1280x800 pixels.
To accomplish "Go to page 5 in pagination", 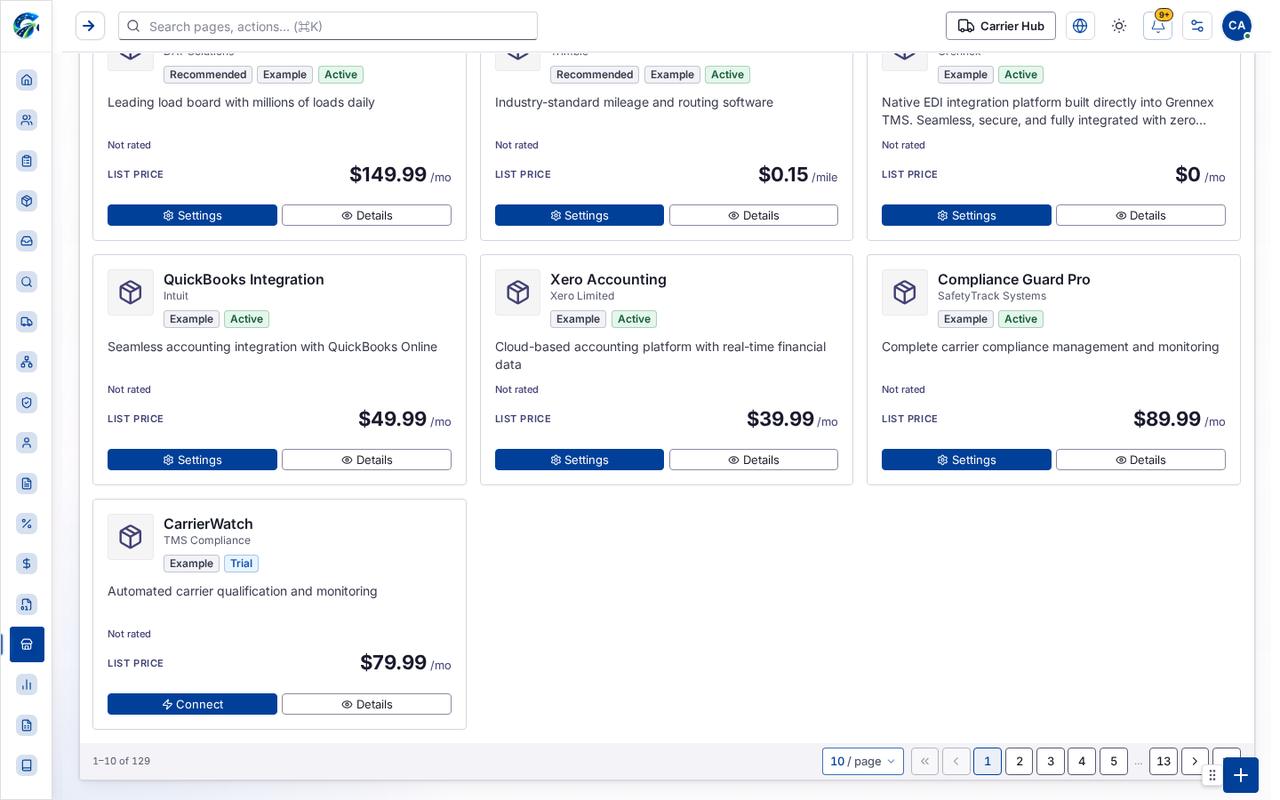I will point(1114,761).
